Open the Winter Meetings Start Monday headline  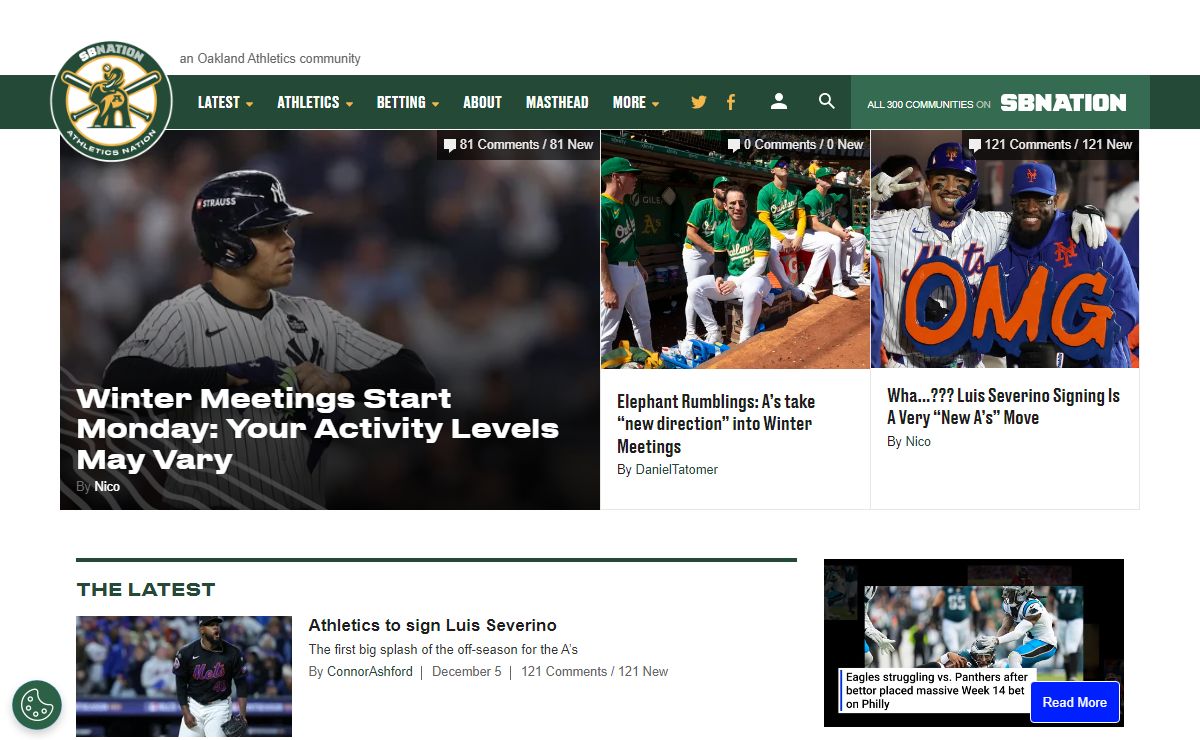[x=317, y=429]
